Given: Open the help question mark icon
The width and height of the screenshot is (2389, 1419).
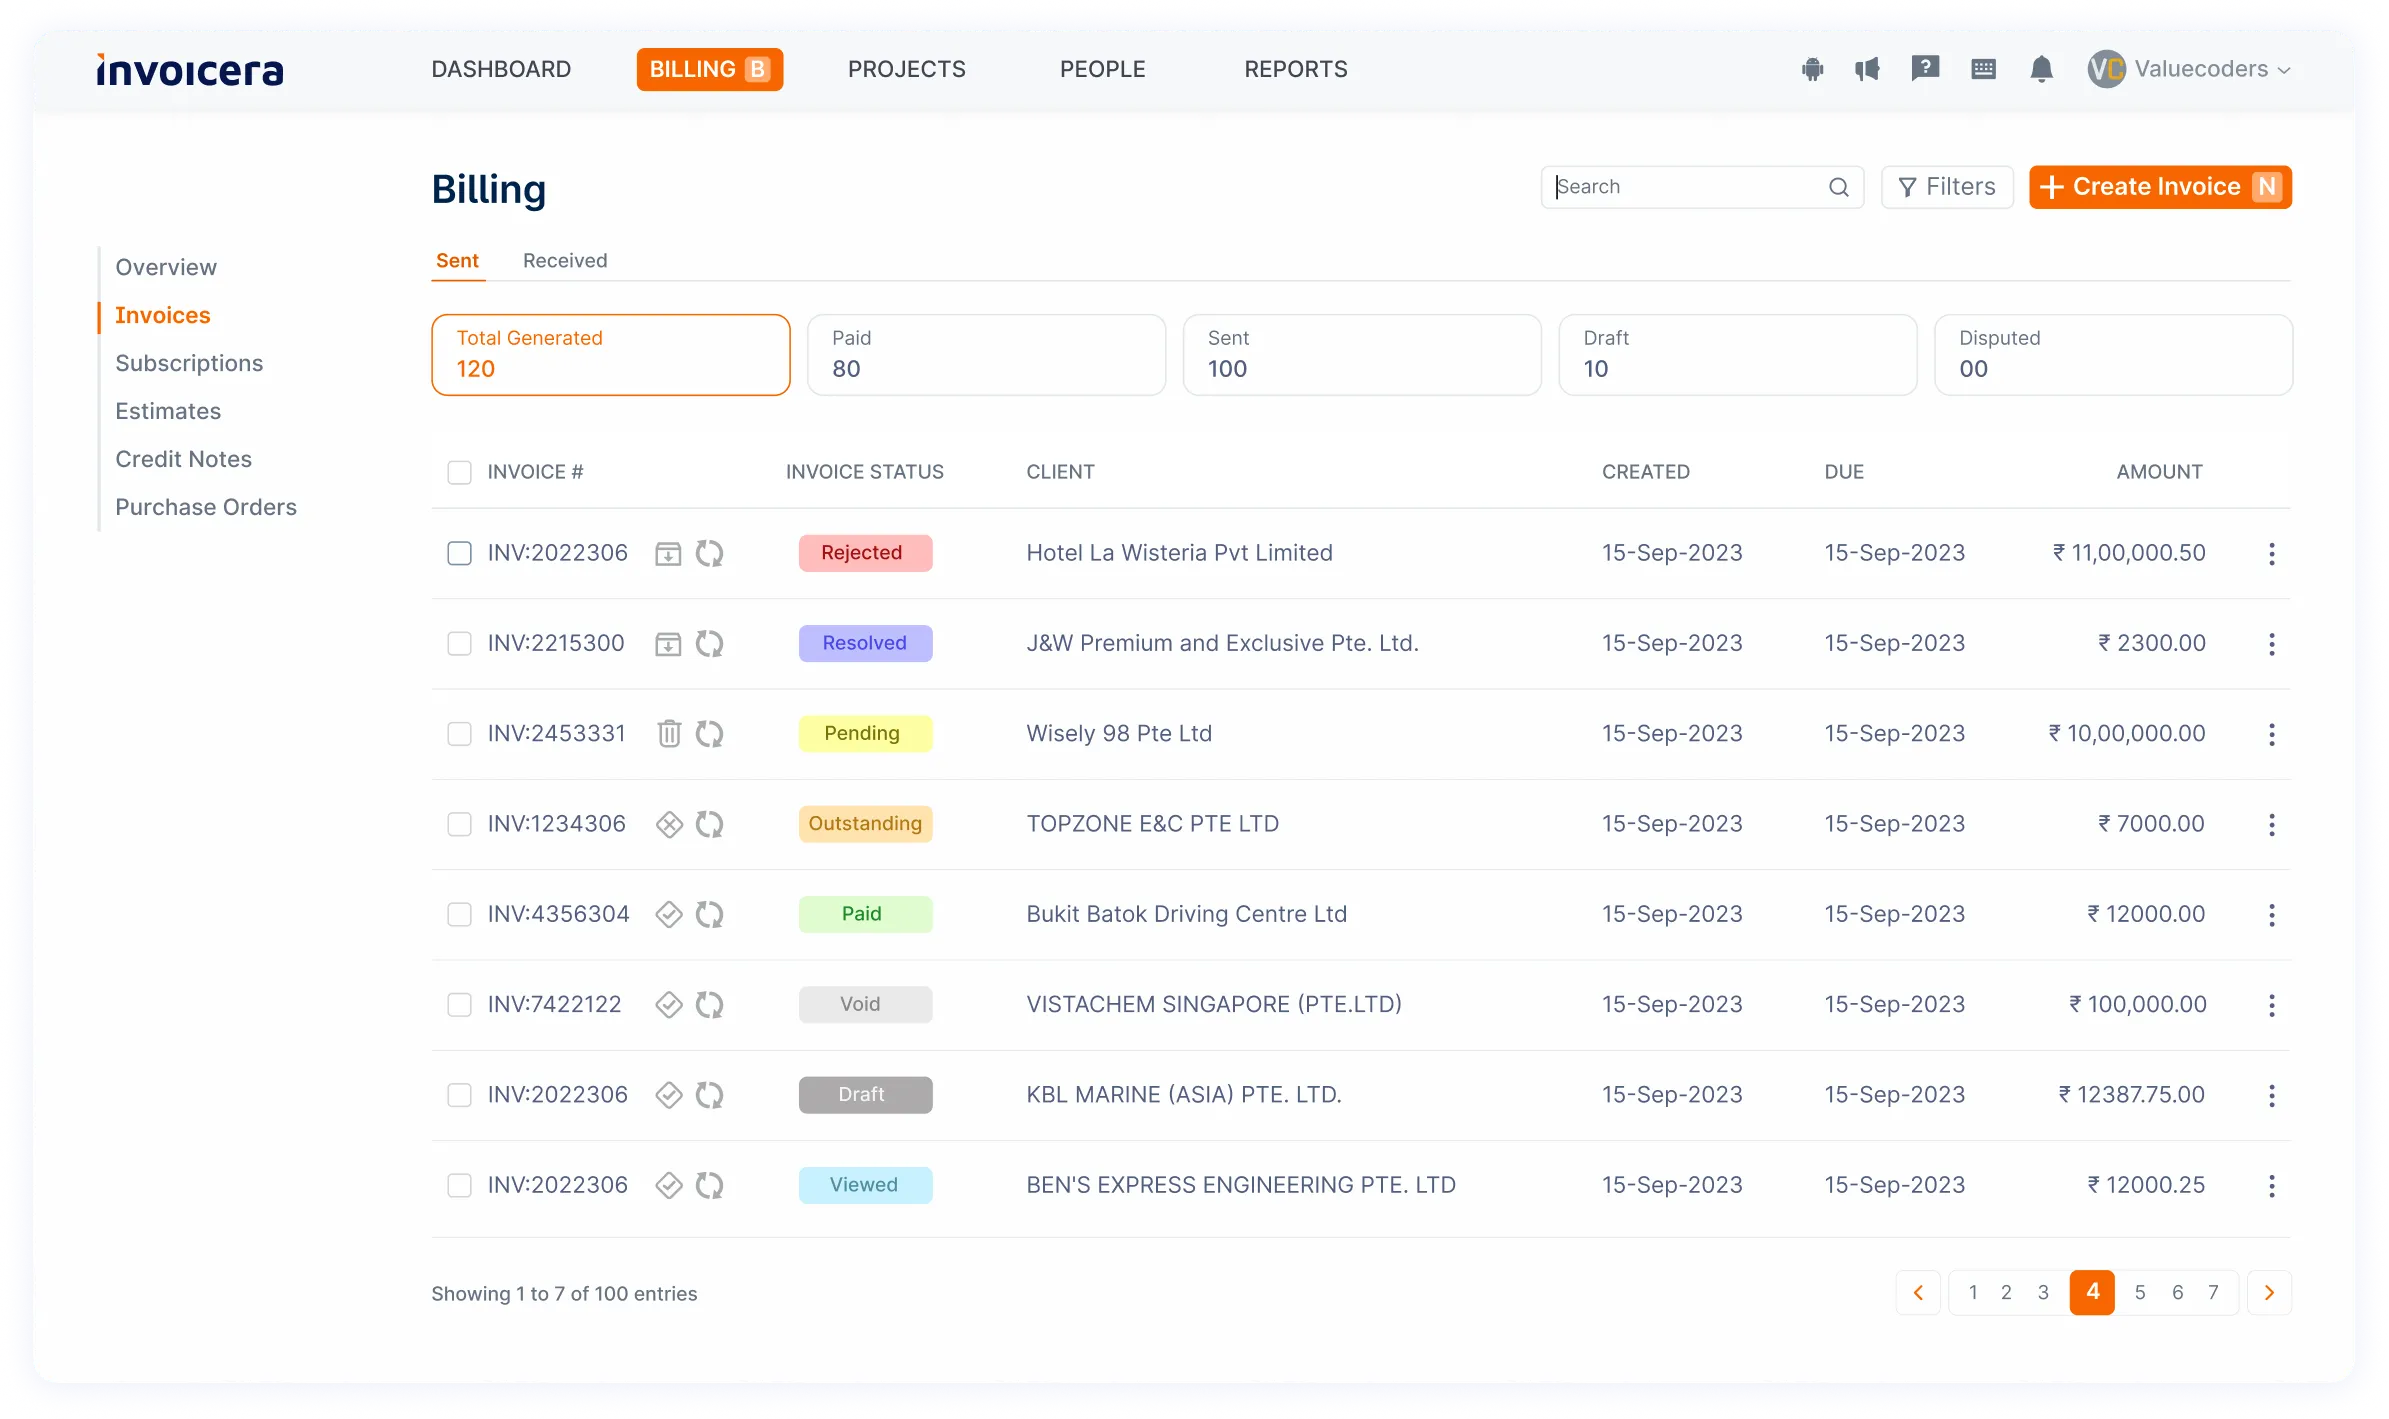Looking at the screenshot, I should (x=1925, y=68).
